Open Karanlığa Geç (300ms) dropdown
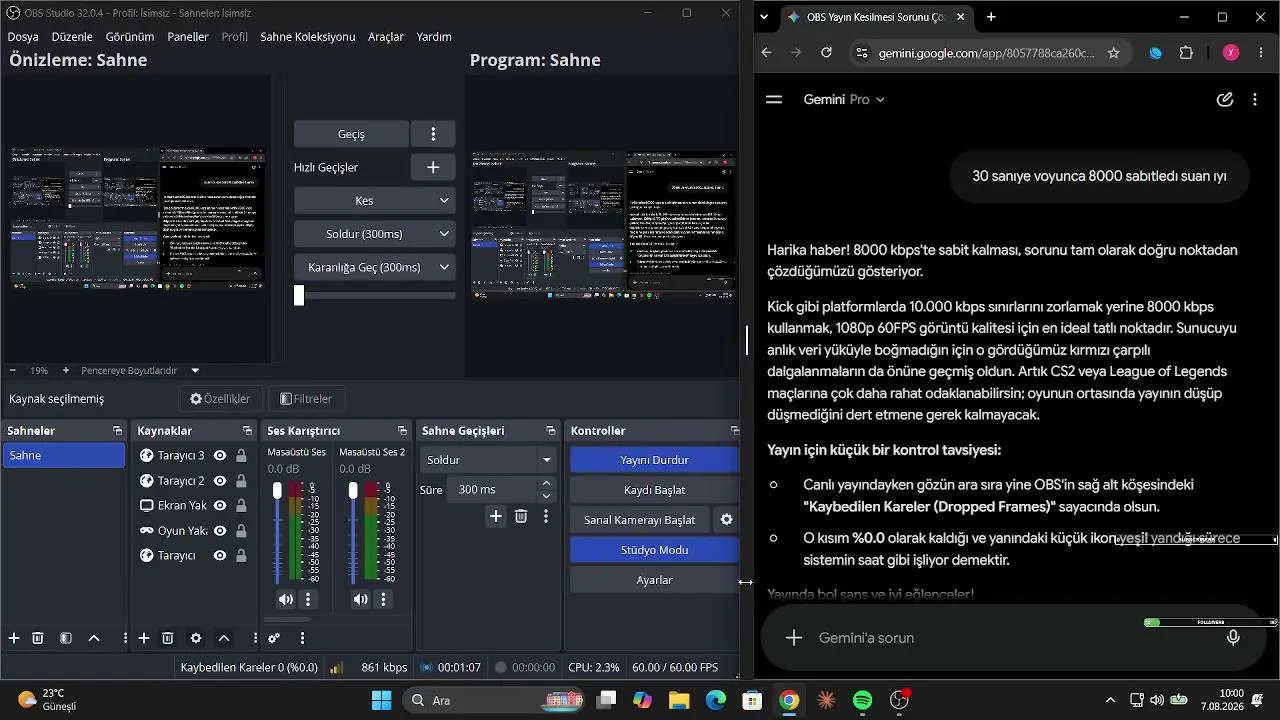This screenshot has height=720, width=1280. 375,268
